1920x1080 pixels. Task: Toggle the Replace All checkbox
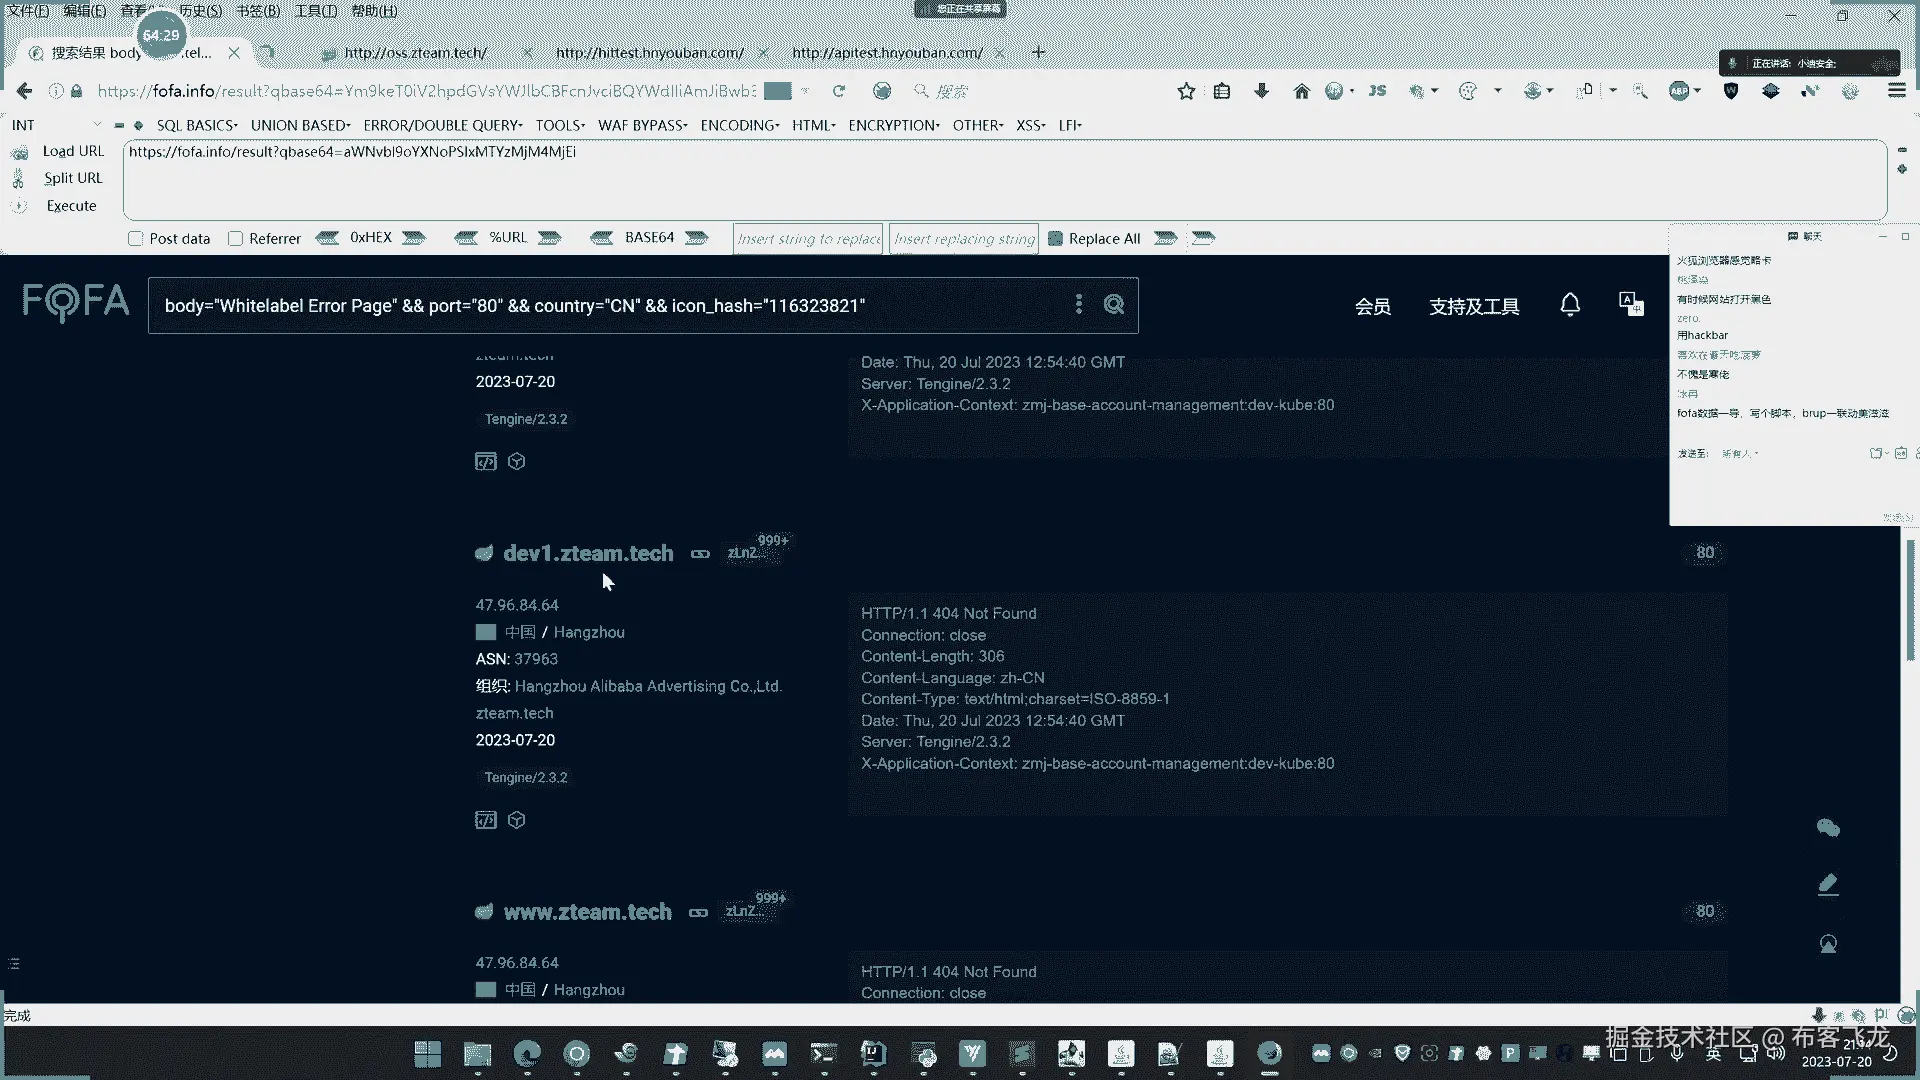(x=1055, y=239)
